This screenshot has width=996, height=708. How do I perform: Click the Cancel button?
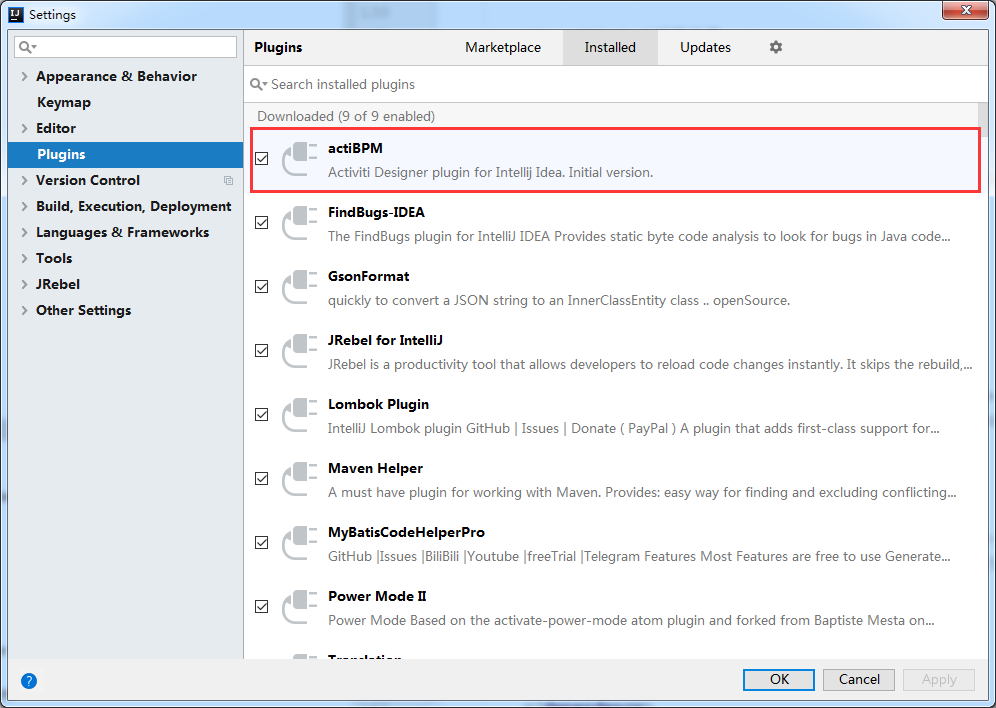click(x=859, y=679)
